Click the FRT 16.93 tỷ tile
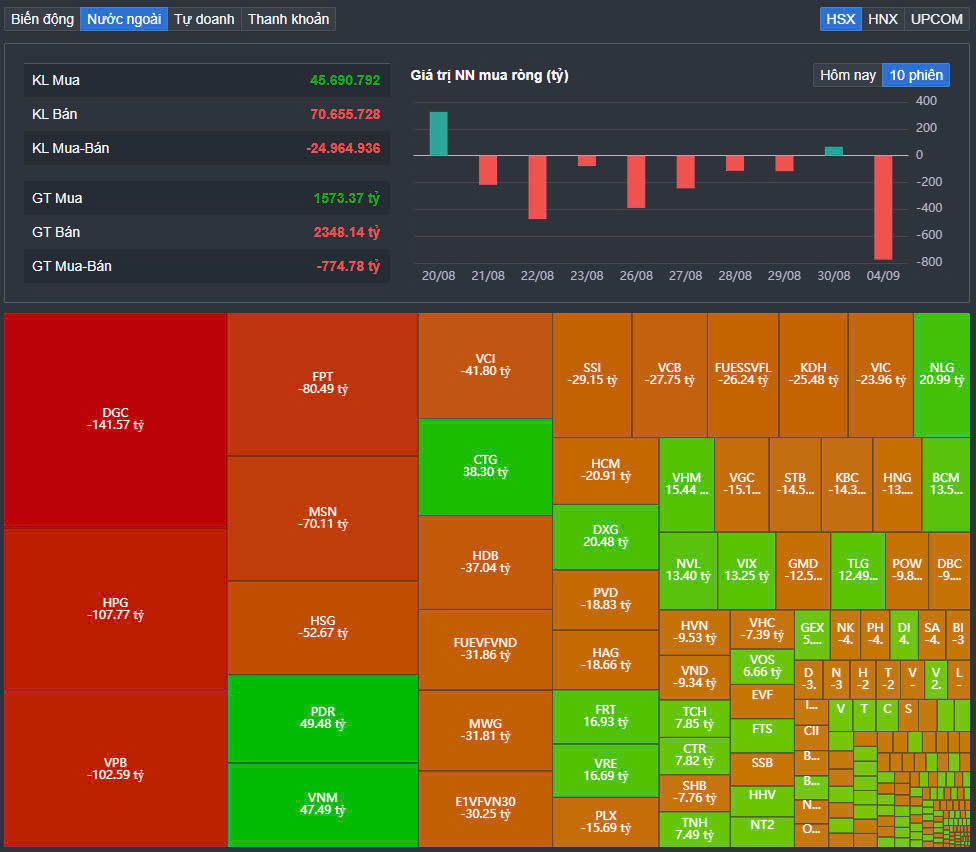This screenshot has height=852, width=976. click(606, 716)
